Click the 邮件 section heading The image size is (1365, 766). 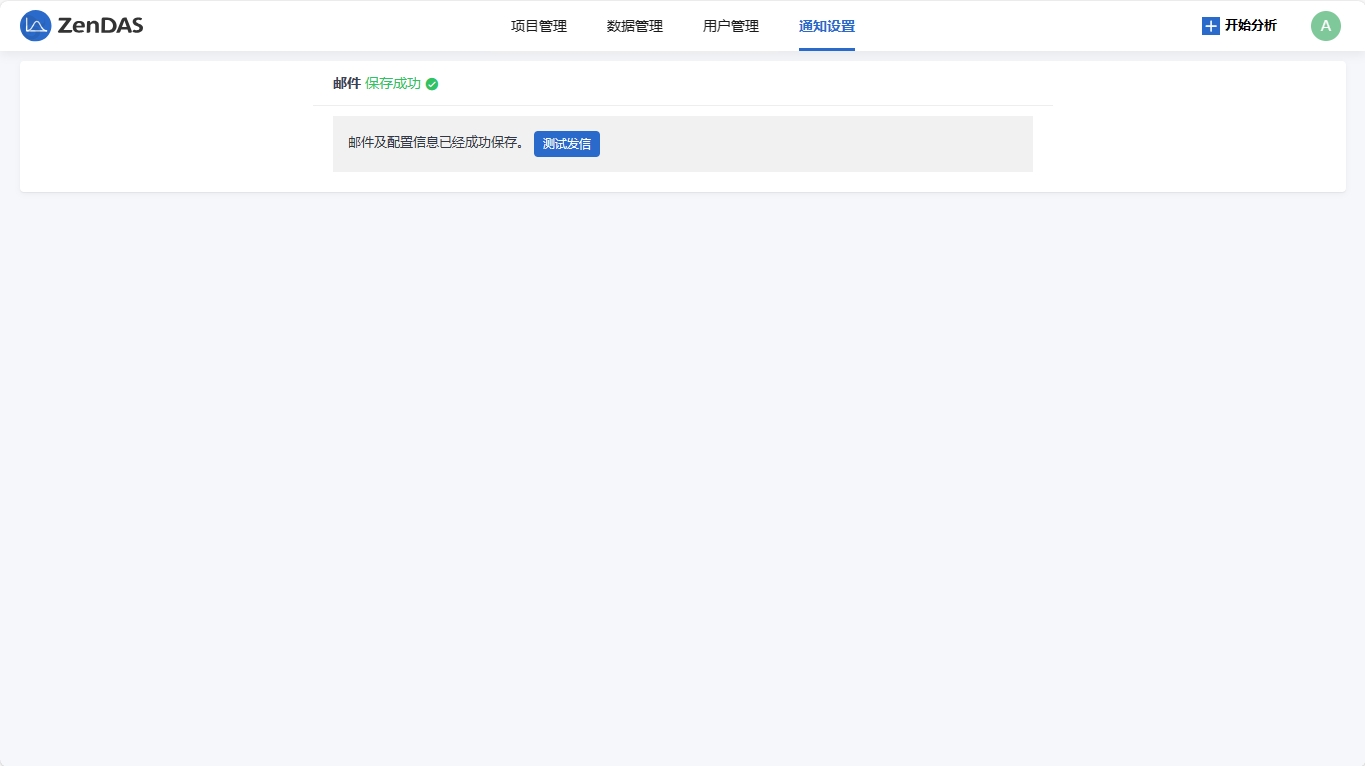click(x=346, y=84)
